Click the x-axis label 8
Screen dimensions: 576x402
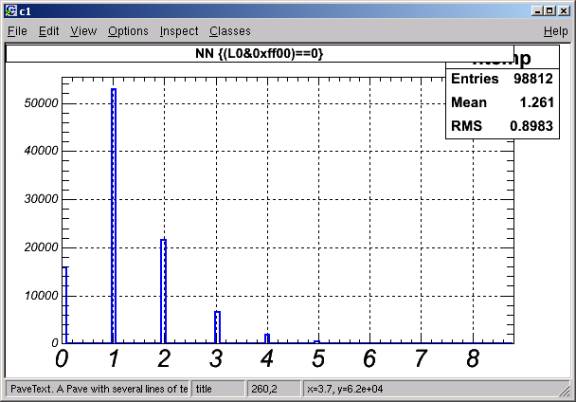(x=473, y=358)
